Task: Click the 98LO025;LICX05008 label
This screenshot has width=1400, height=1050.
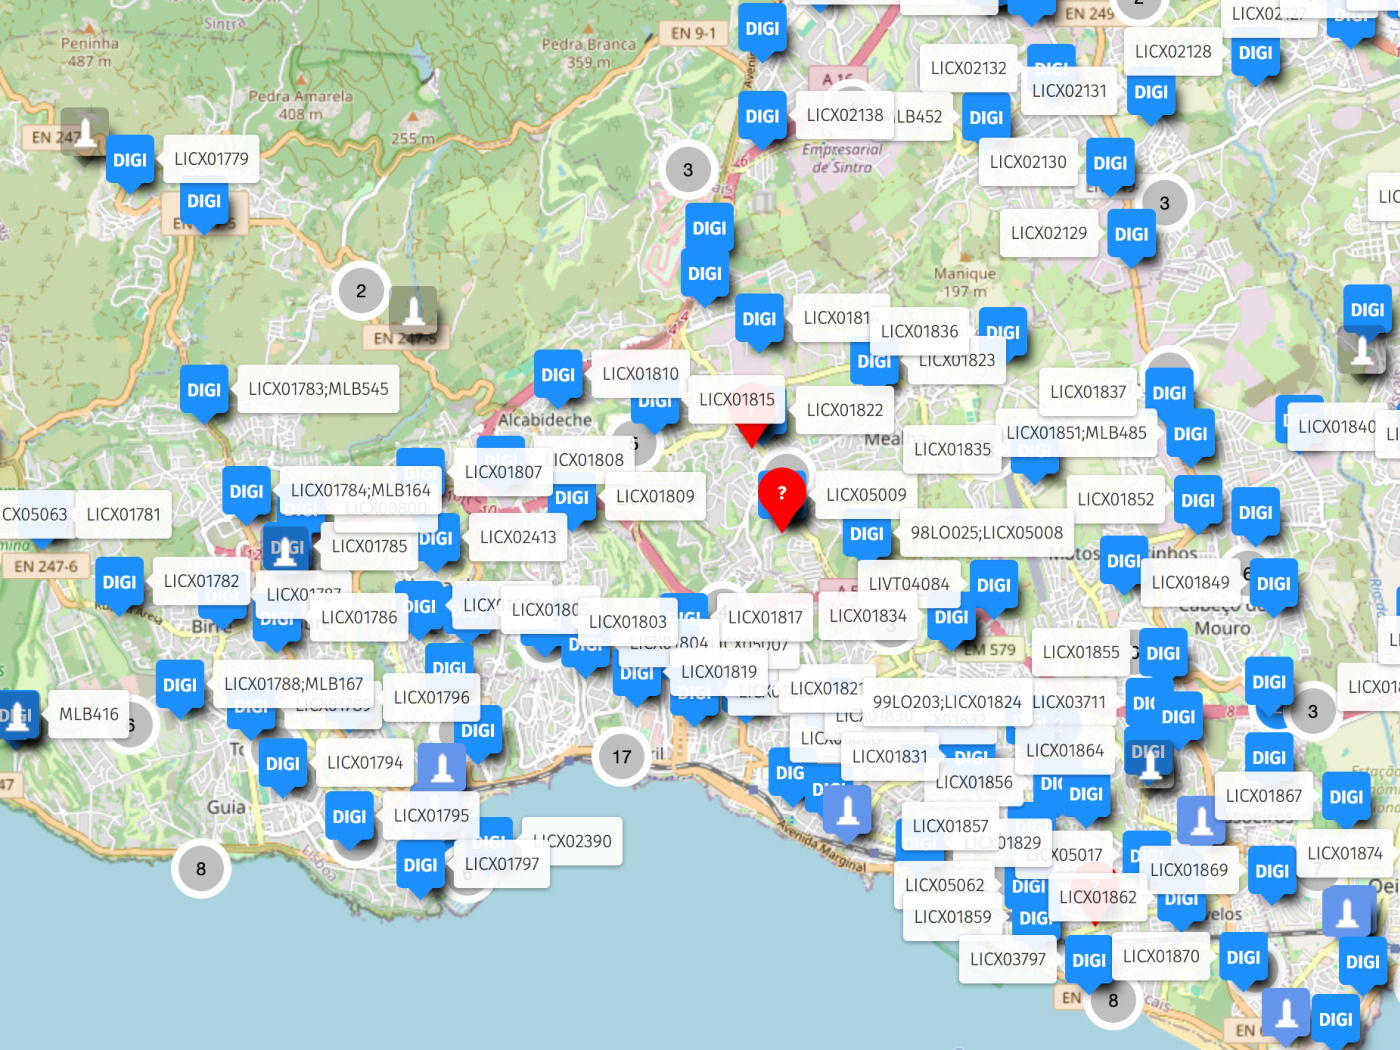Action: pos(988,532)
